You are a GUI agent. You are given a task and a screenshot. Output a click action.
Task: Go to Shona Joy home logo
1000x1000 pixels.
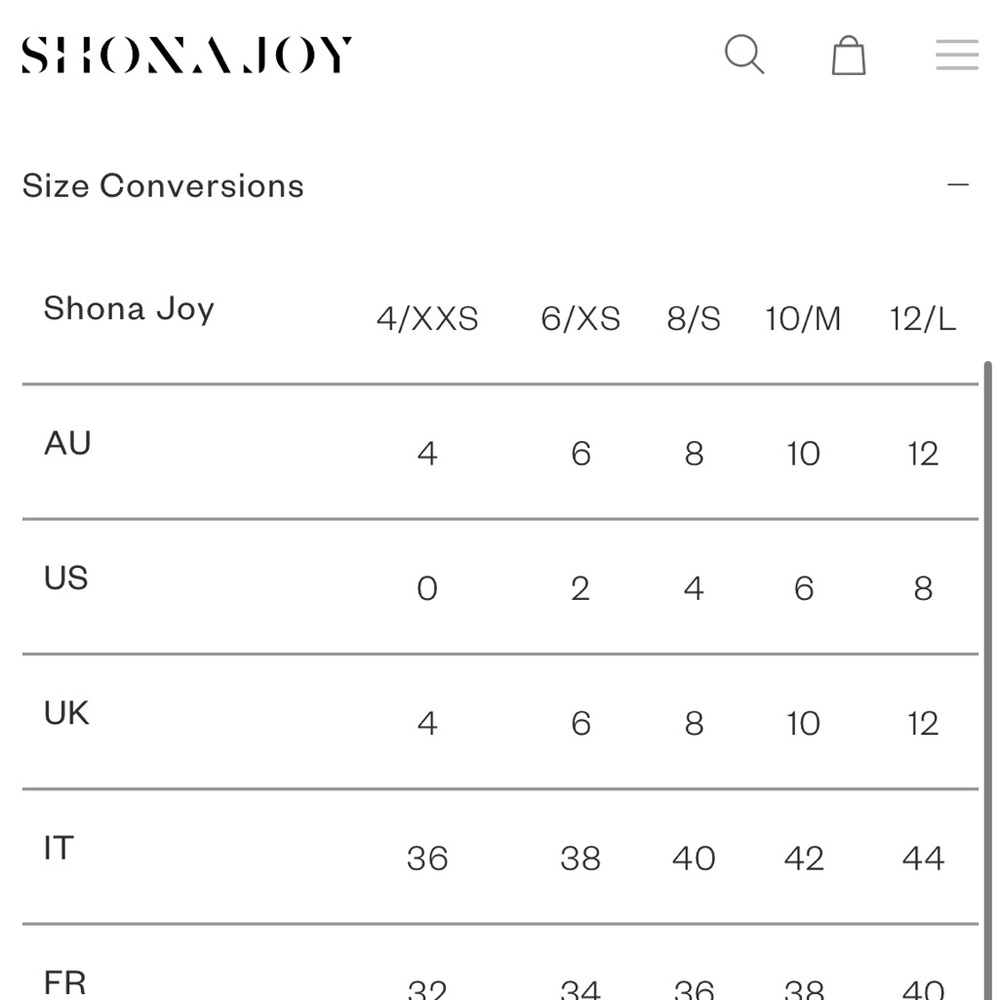pos(187,55)
